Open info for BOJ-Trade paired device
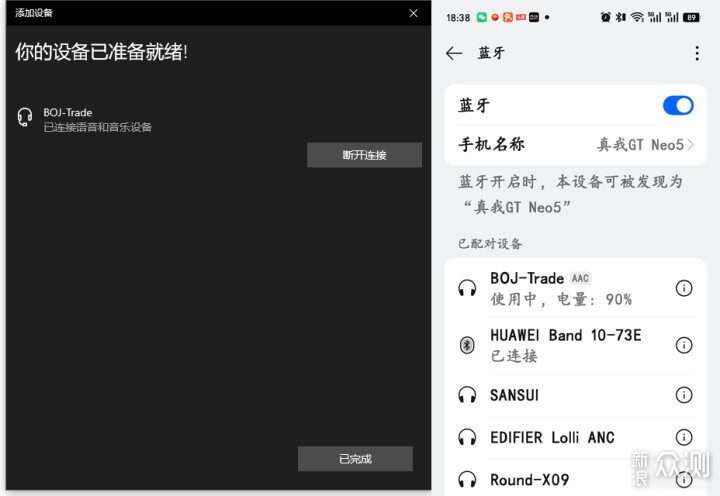 684,288
